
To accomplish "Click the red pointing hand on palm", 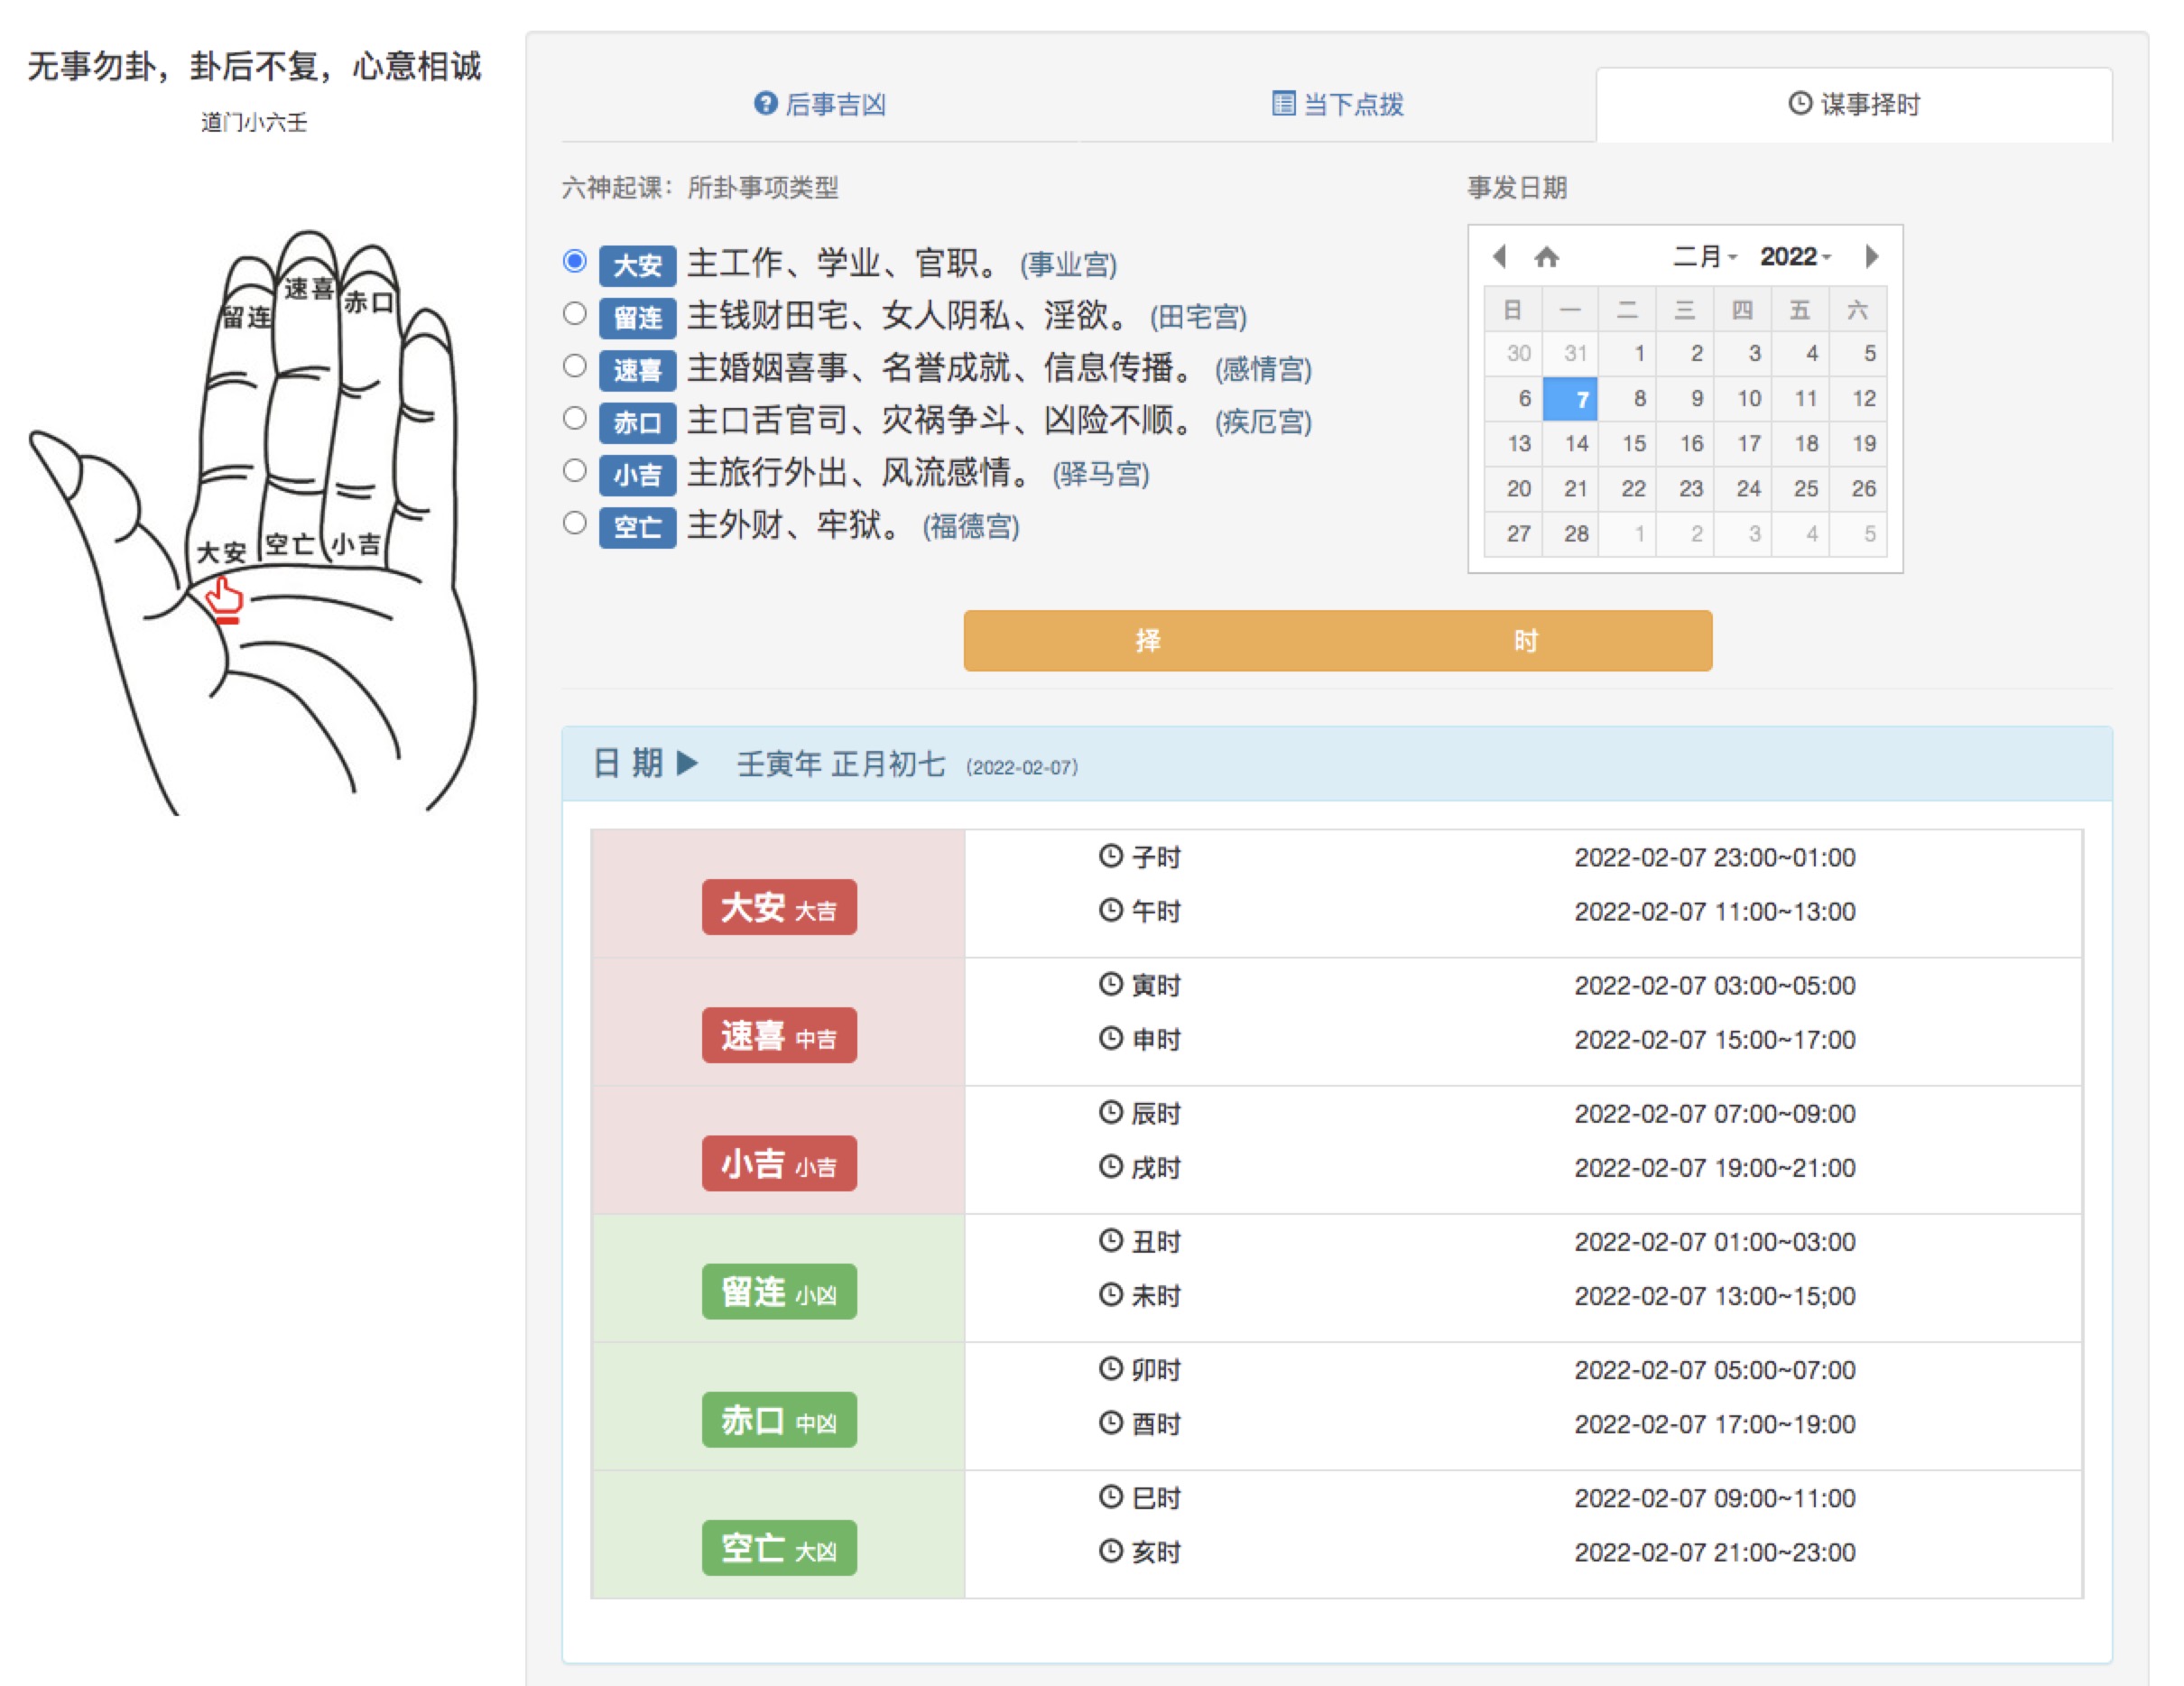I will [x=224, y=600].
